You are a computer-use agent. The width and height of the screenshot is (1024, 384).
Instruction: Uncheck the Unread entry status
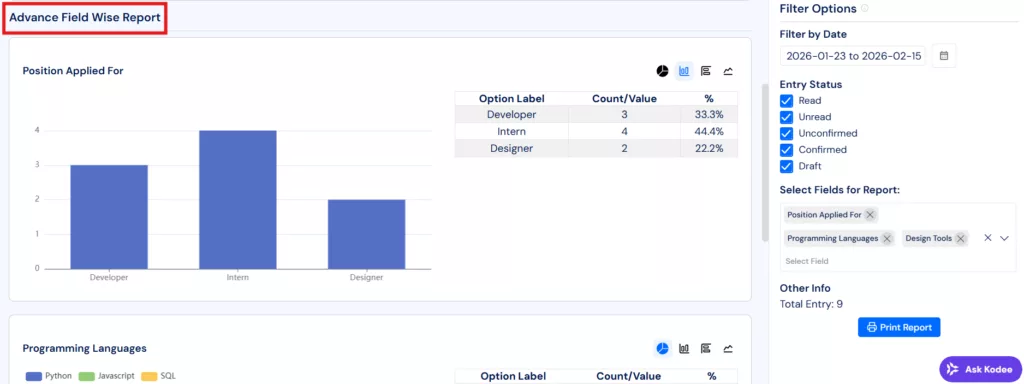pos(786,117)
